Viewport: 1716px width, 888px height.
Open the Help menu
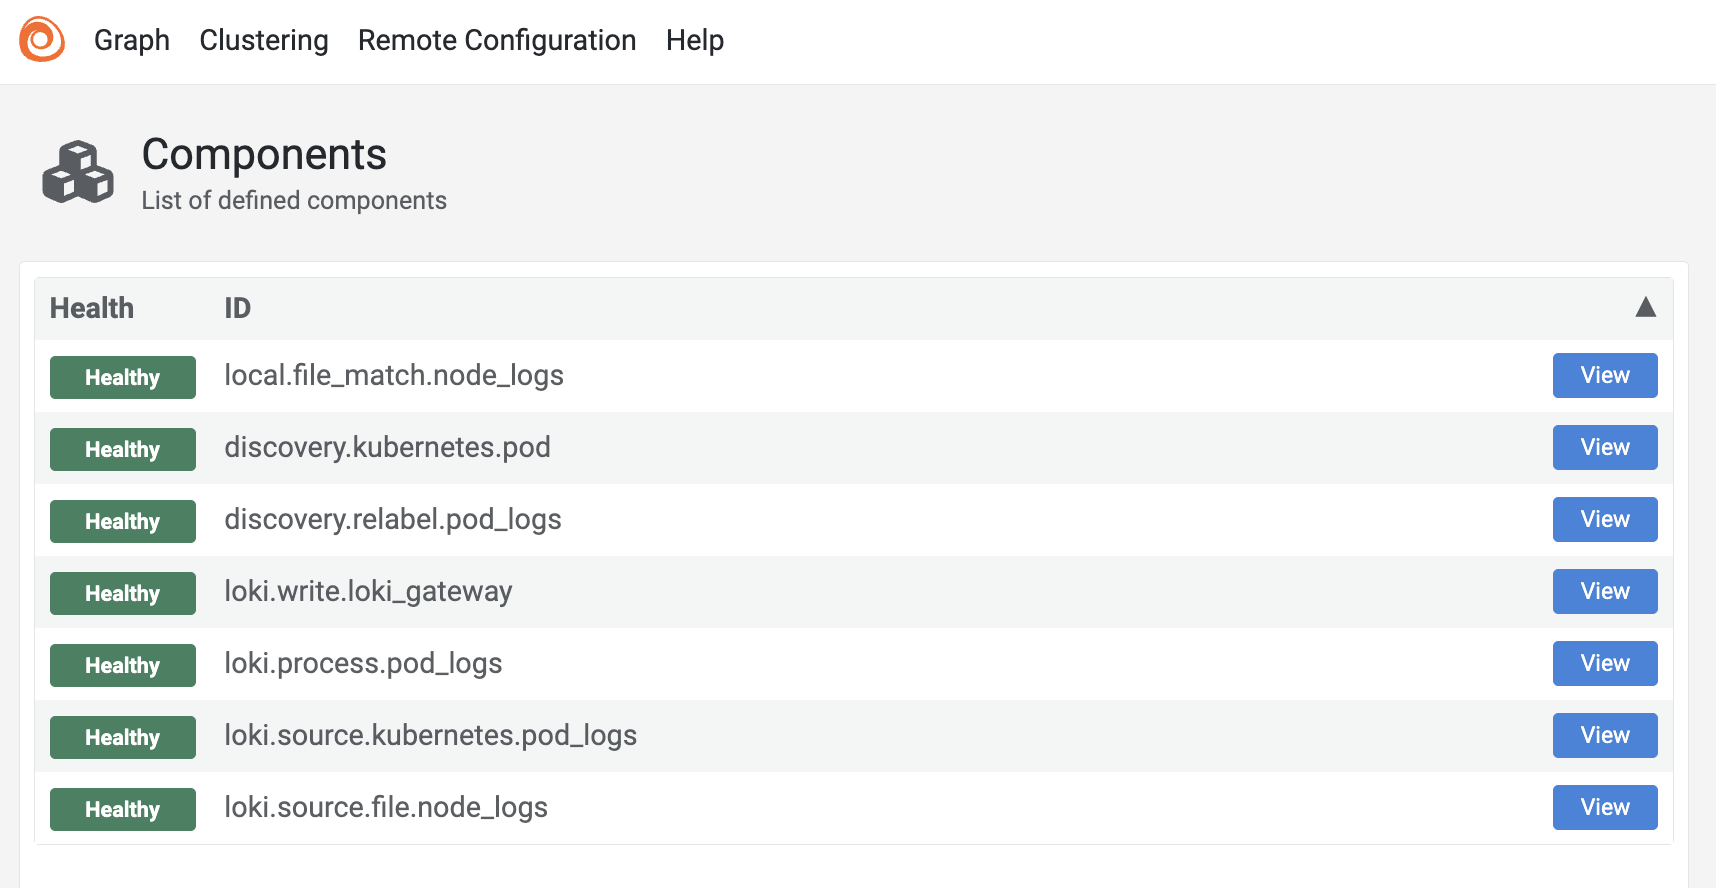[x=695, y=40]
